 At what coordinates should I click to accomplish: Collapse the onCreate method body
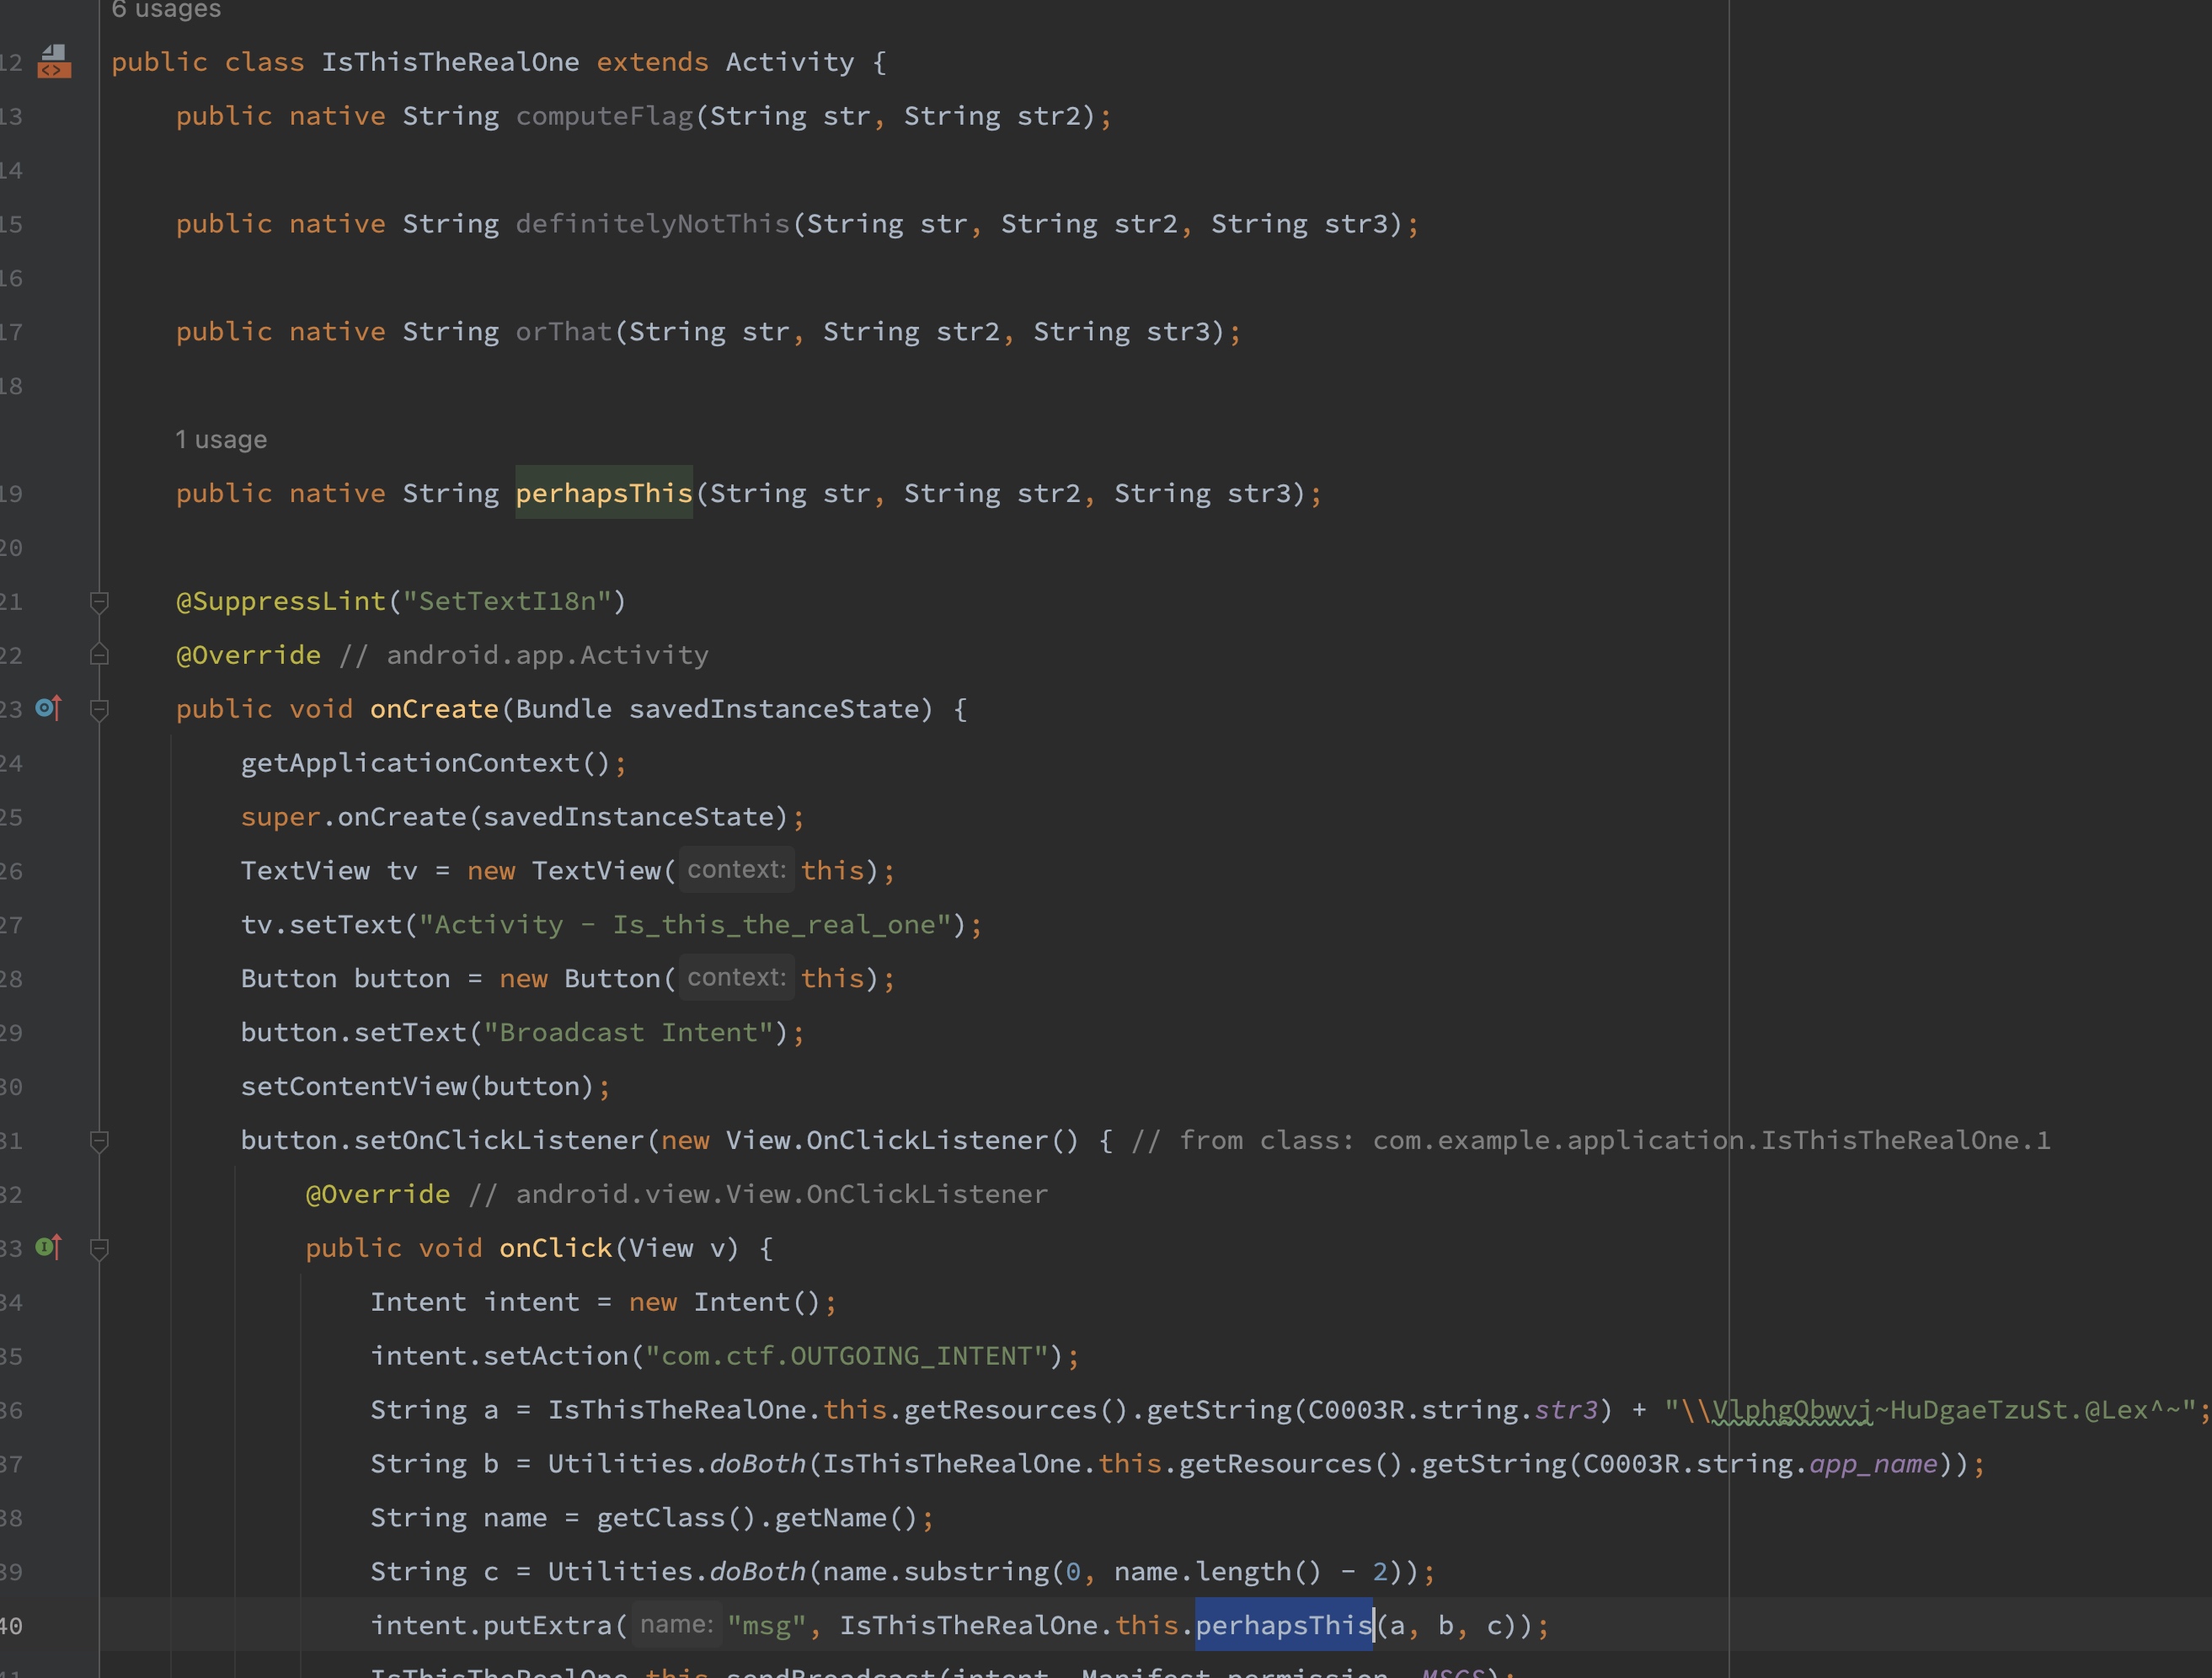tap(99, 709)
